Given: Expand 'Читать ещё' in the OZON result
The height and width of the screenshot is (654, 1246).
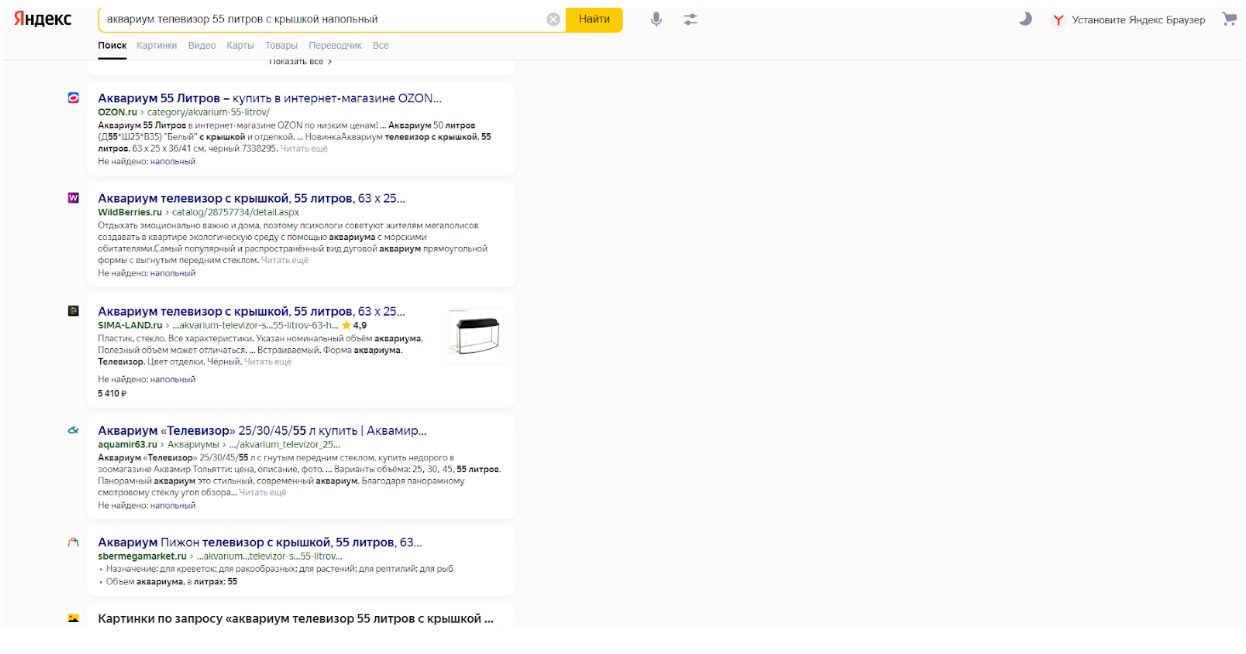Looking at the screenshot, I should 304,148.
